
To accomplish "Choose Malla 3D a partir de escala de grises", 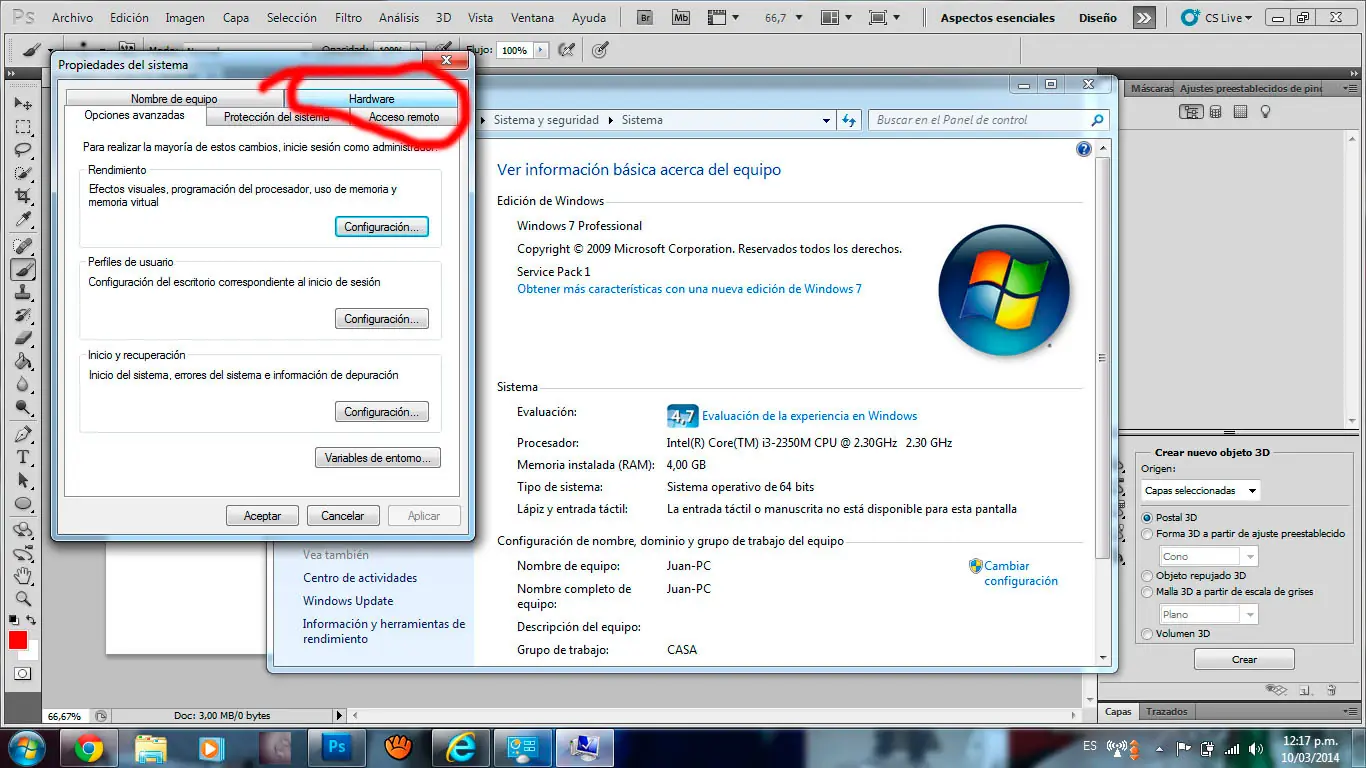I will click(x=1227, y=592).
